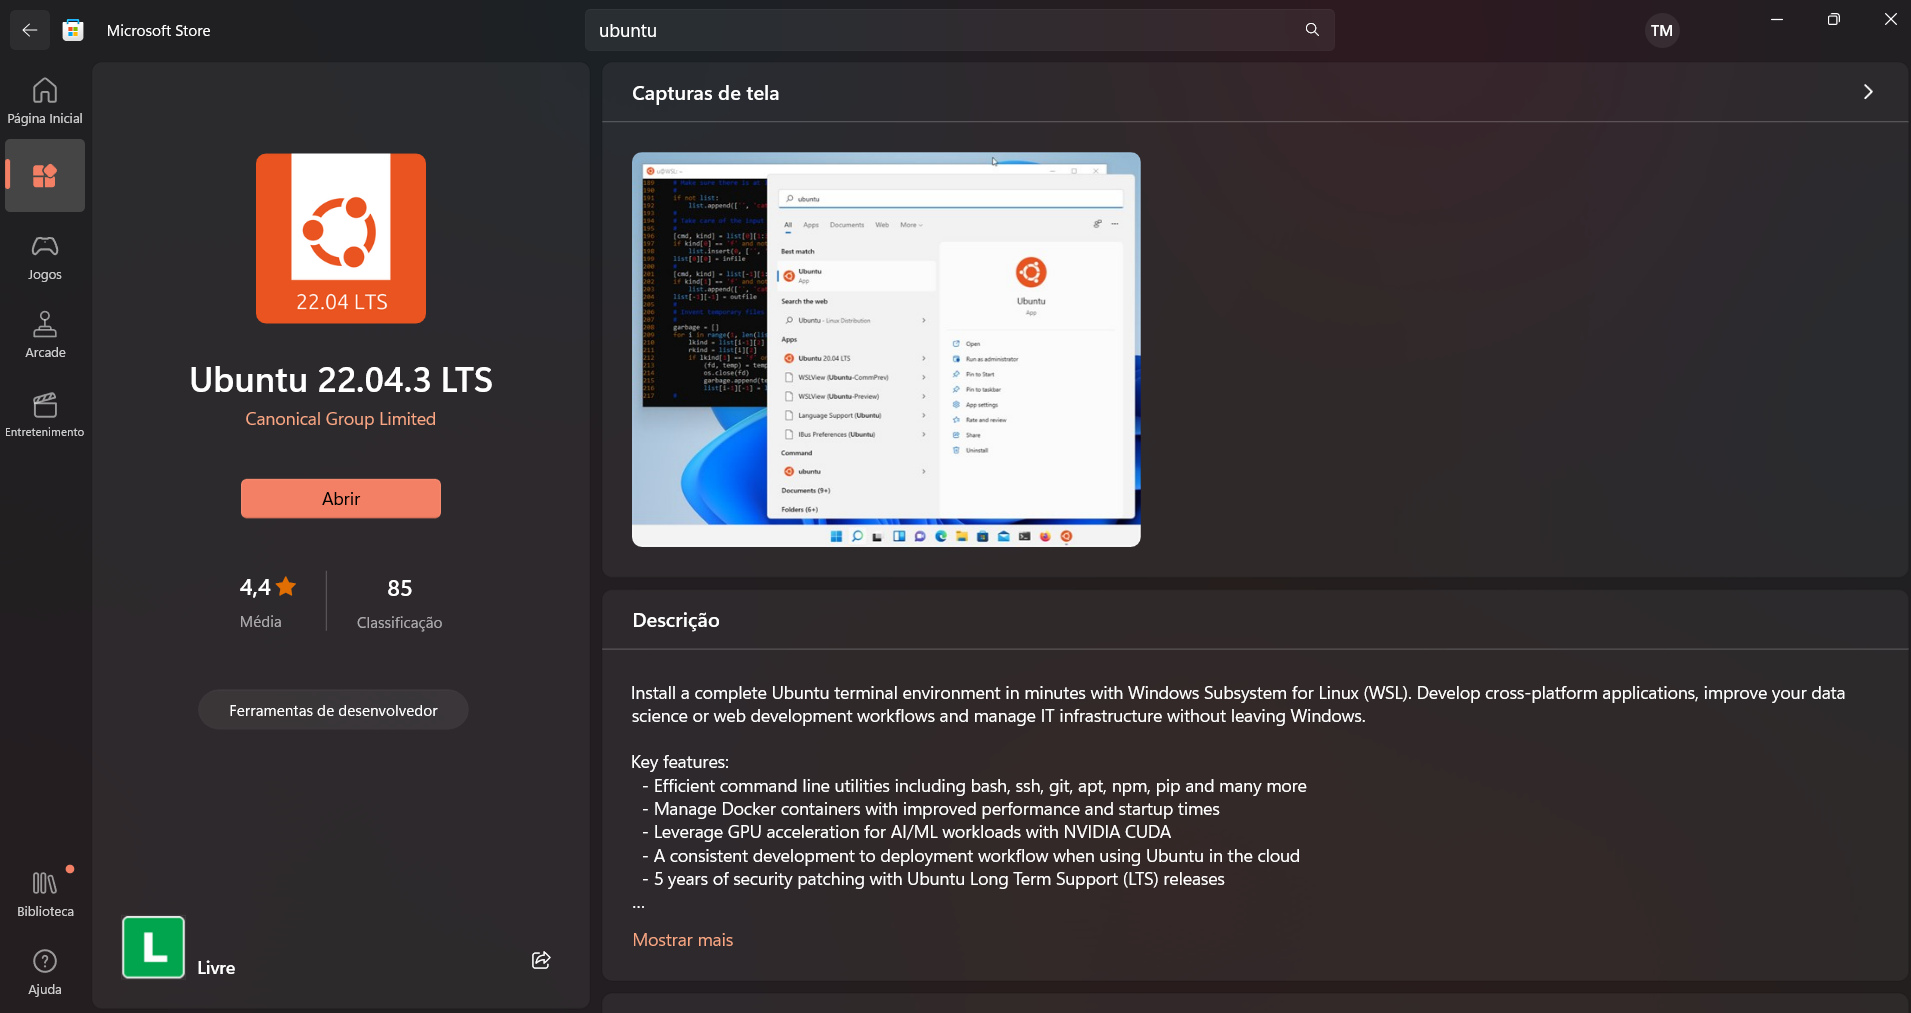Click the Abrir button
The width and height of the screenshot is (1911, 1013).
point(341,498)
